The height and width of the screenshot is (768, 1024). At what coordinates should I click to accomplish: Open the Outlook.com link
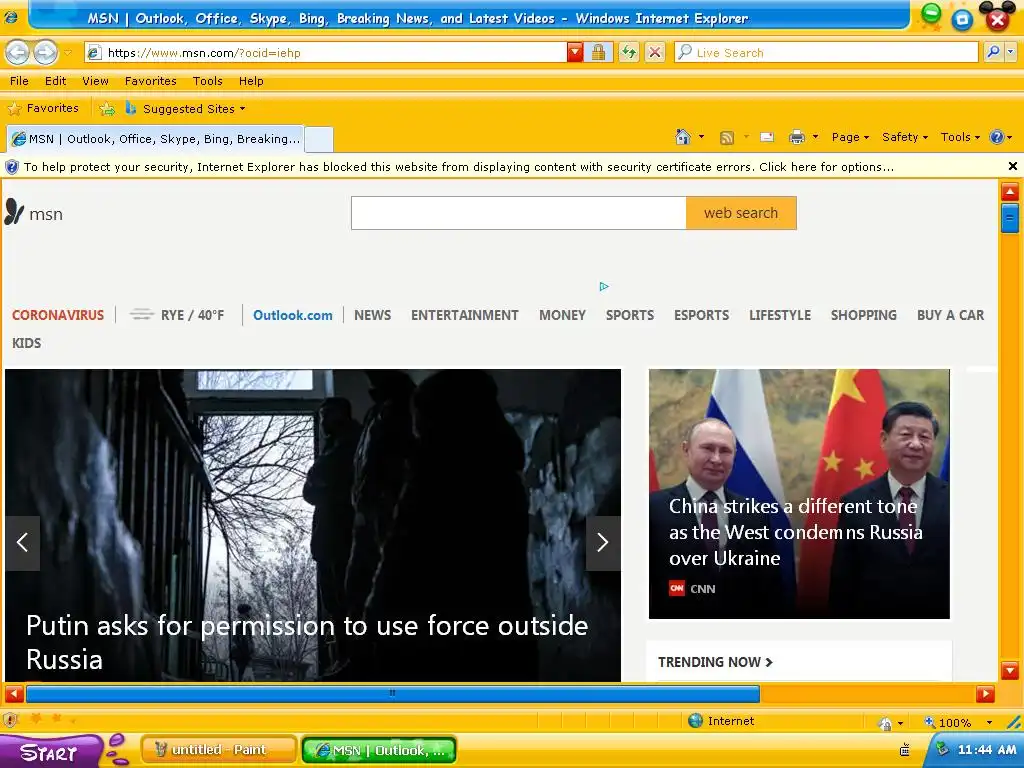(293, 315)
